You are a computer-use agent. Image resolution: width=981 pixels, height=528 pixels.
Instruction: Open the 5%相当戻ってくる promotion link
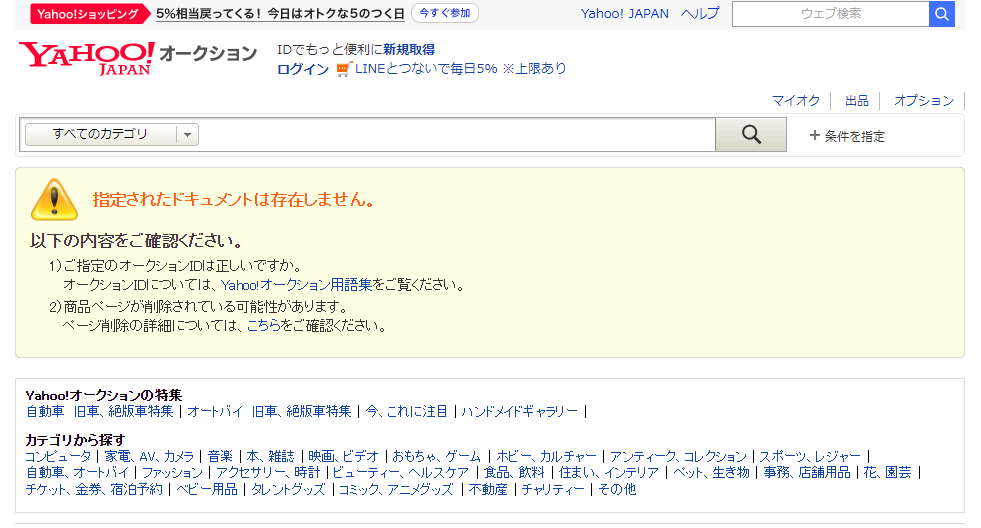[x=280, y=14]
